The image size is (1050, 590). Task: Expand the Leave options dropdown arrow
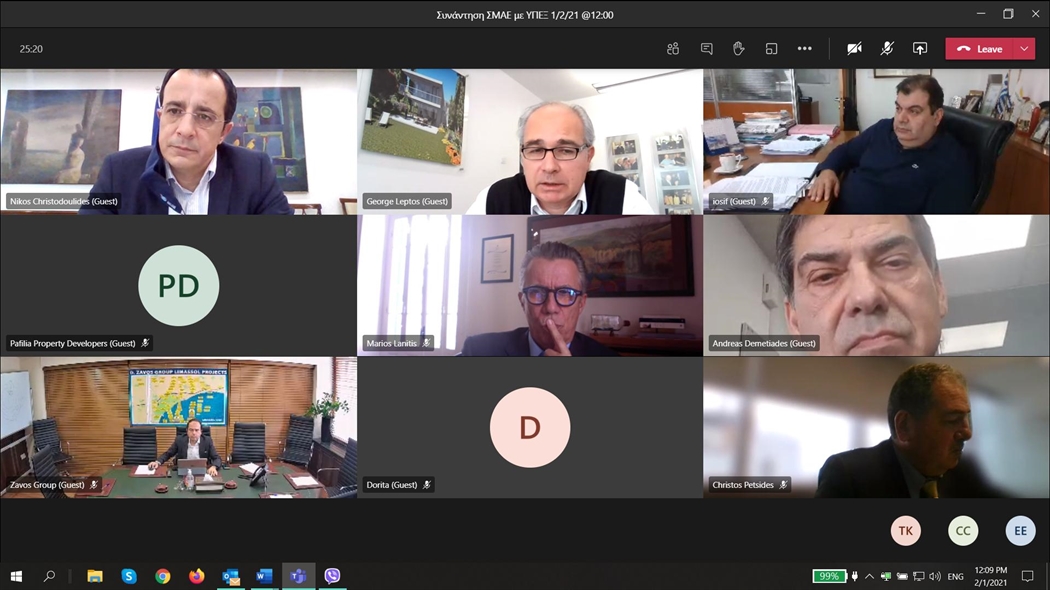tap(1024, 49)
